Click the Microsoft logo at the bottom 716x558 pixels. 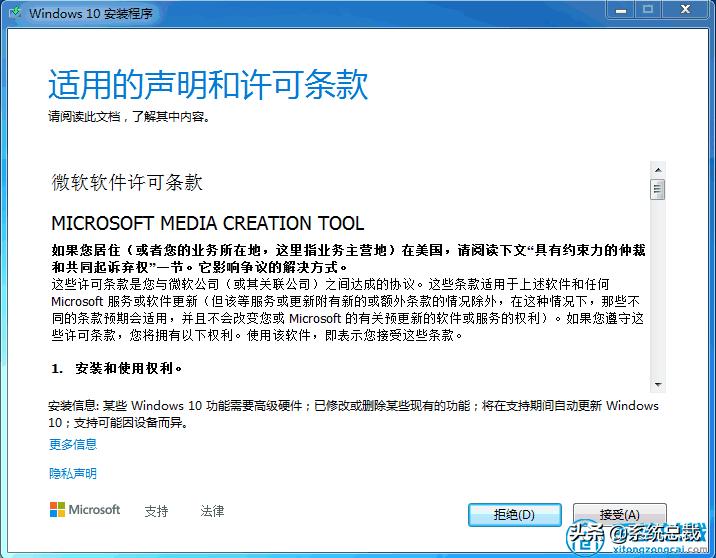pyautogui.click(x=85, y=510)
